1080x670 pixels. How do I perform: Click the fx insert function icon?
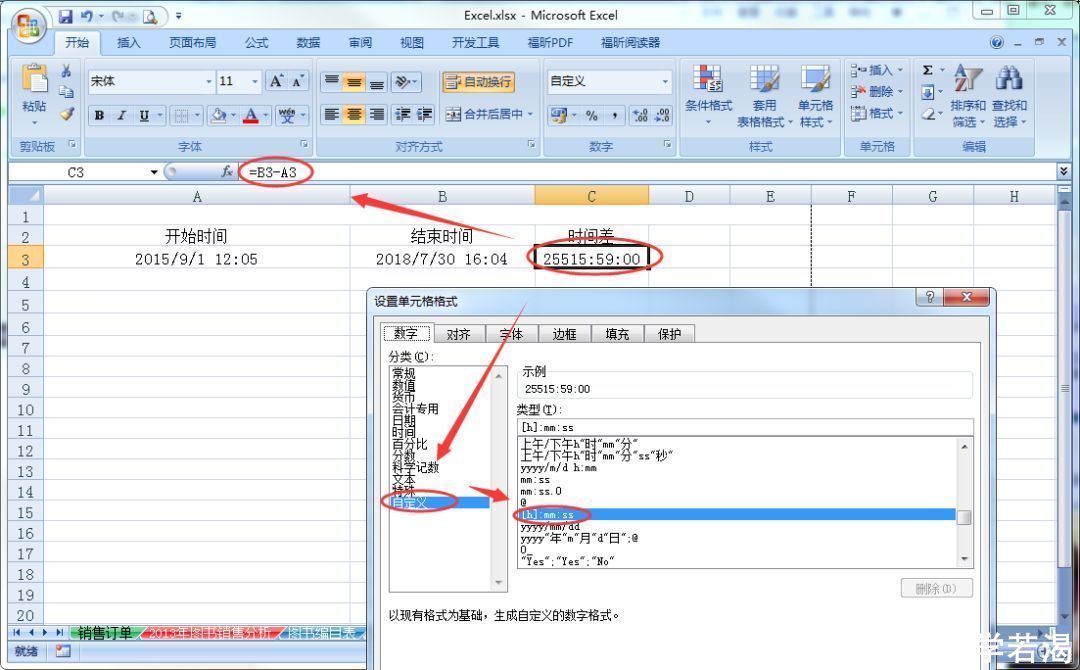coord(226,172)
